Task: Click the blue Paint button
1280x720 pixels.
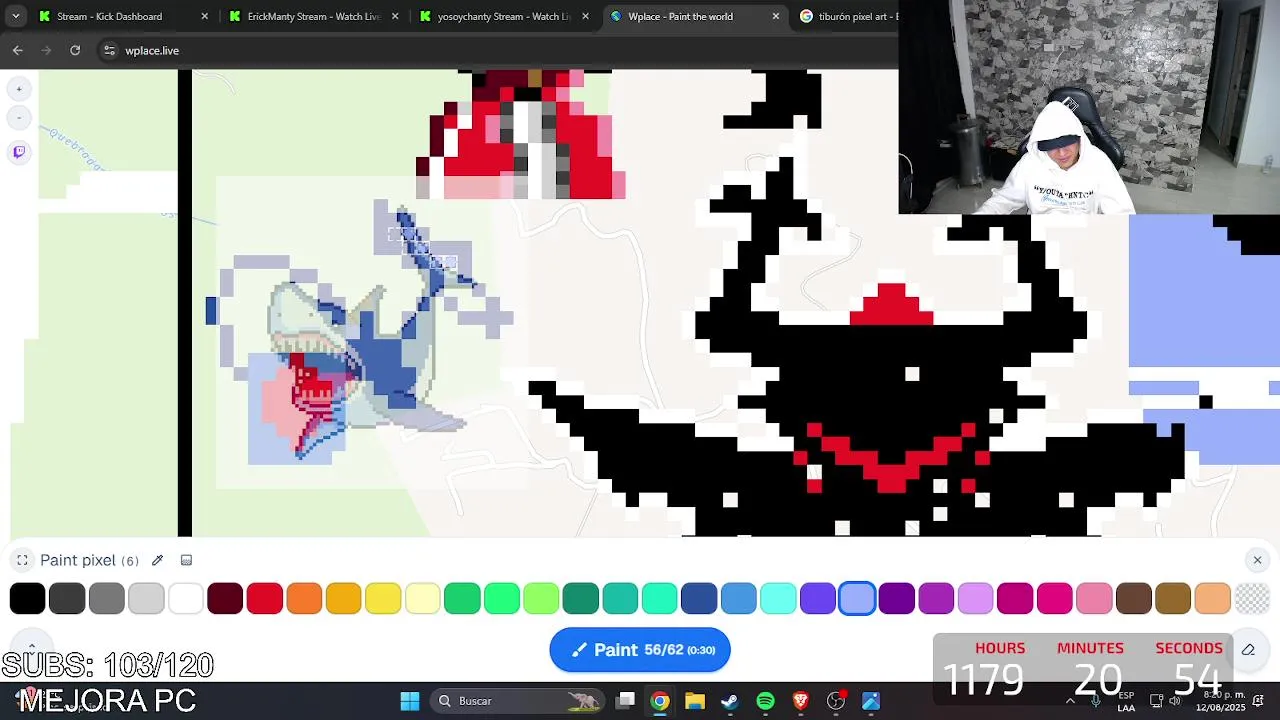Action: 640,650
